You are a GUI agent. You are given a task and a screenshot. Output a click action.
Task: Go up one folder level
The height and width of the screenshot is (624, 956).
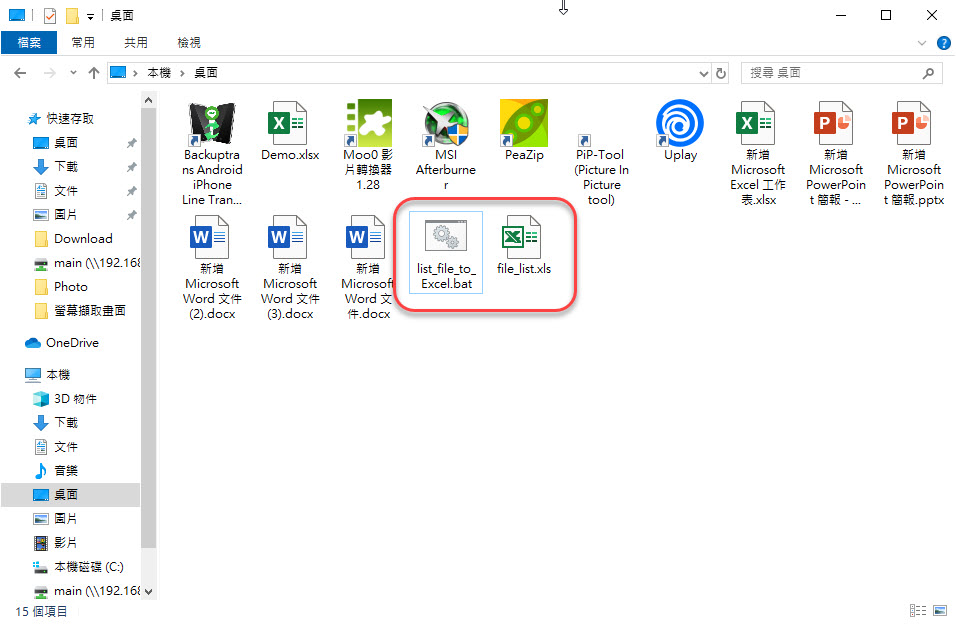pyautogui.click(x=93, y=73)
